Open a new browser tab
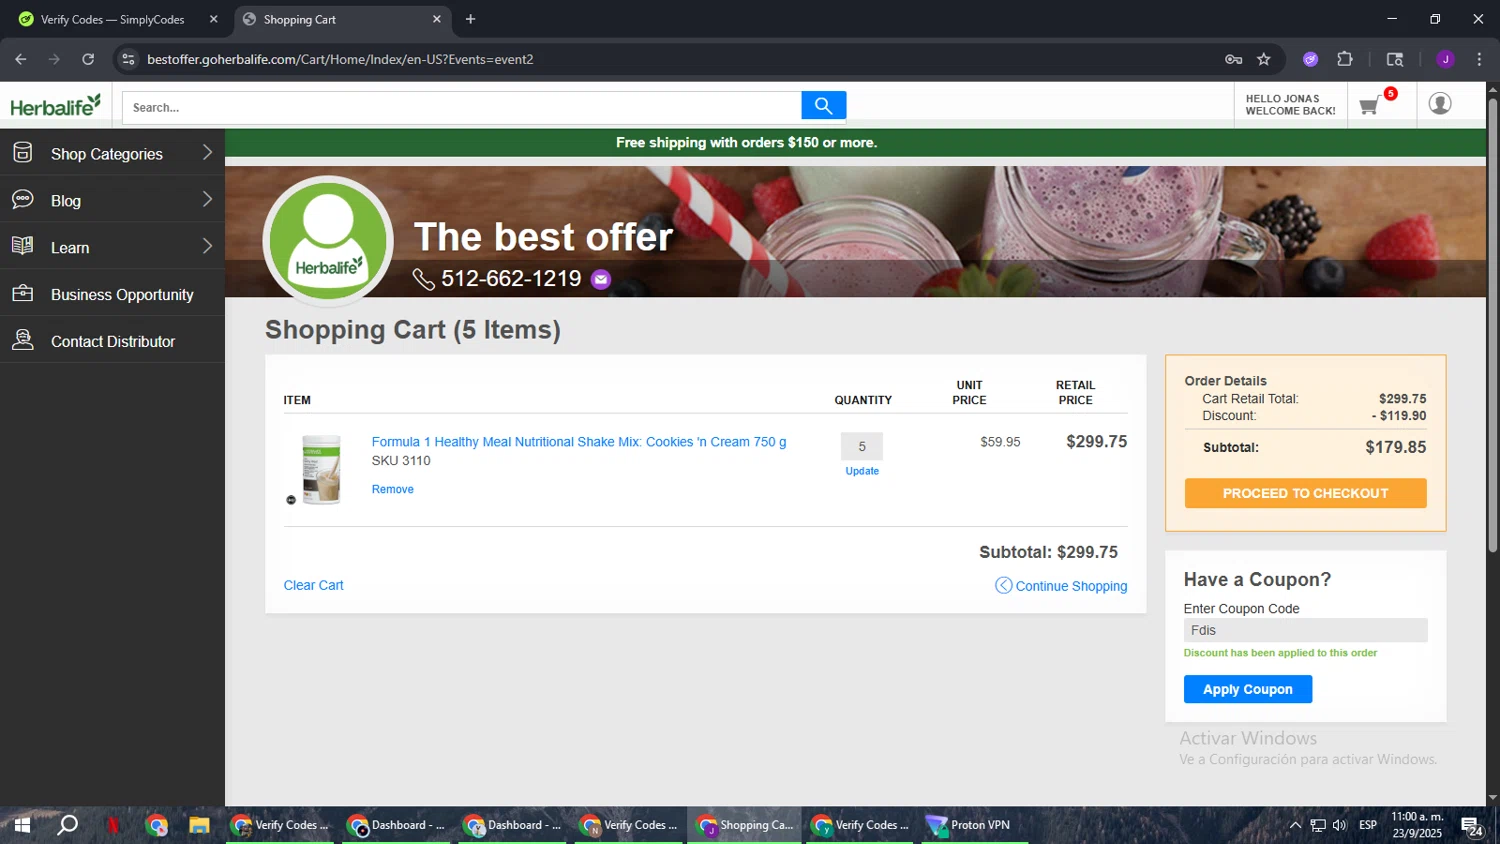 coord(471,19)
